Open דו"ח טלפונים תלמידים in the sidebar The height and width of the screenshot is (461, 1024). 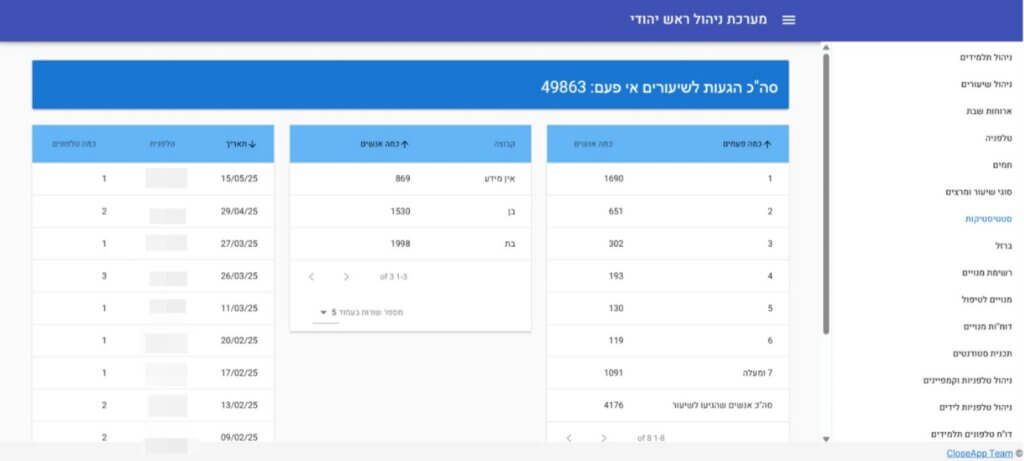(x=972, y=434)
